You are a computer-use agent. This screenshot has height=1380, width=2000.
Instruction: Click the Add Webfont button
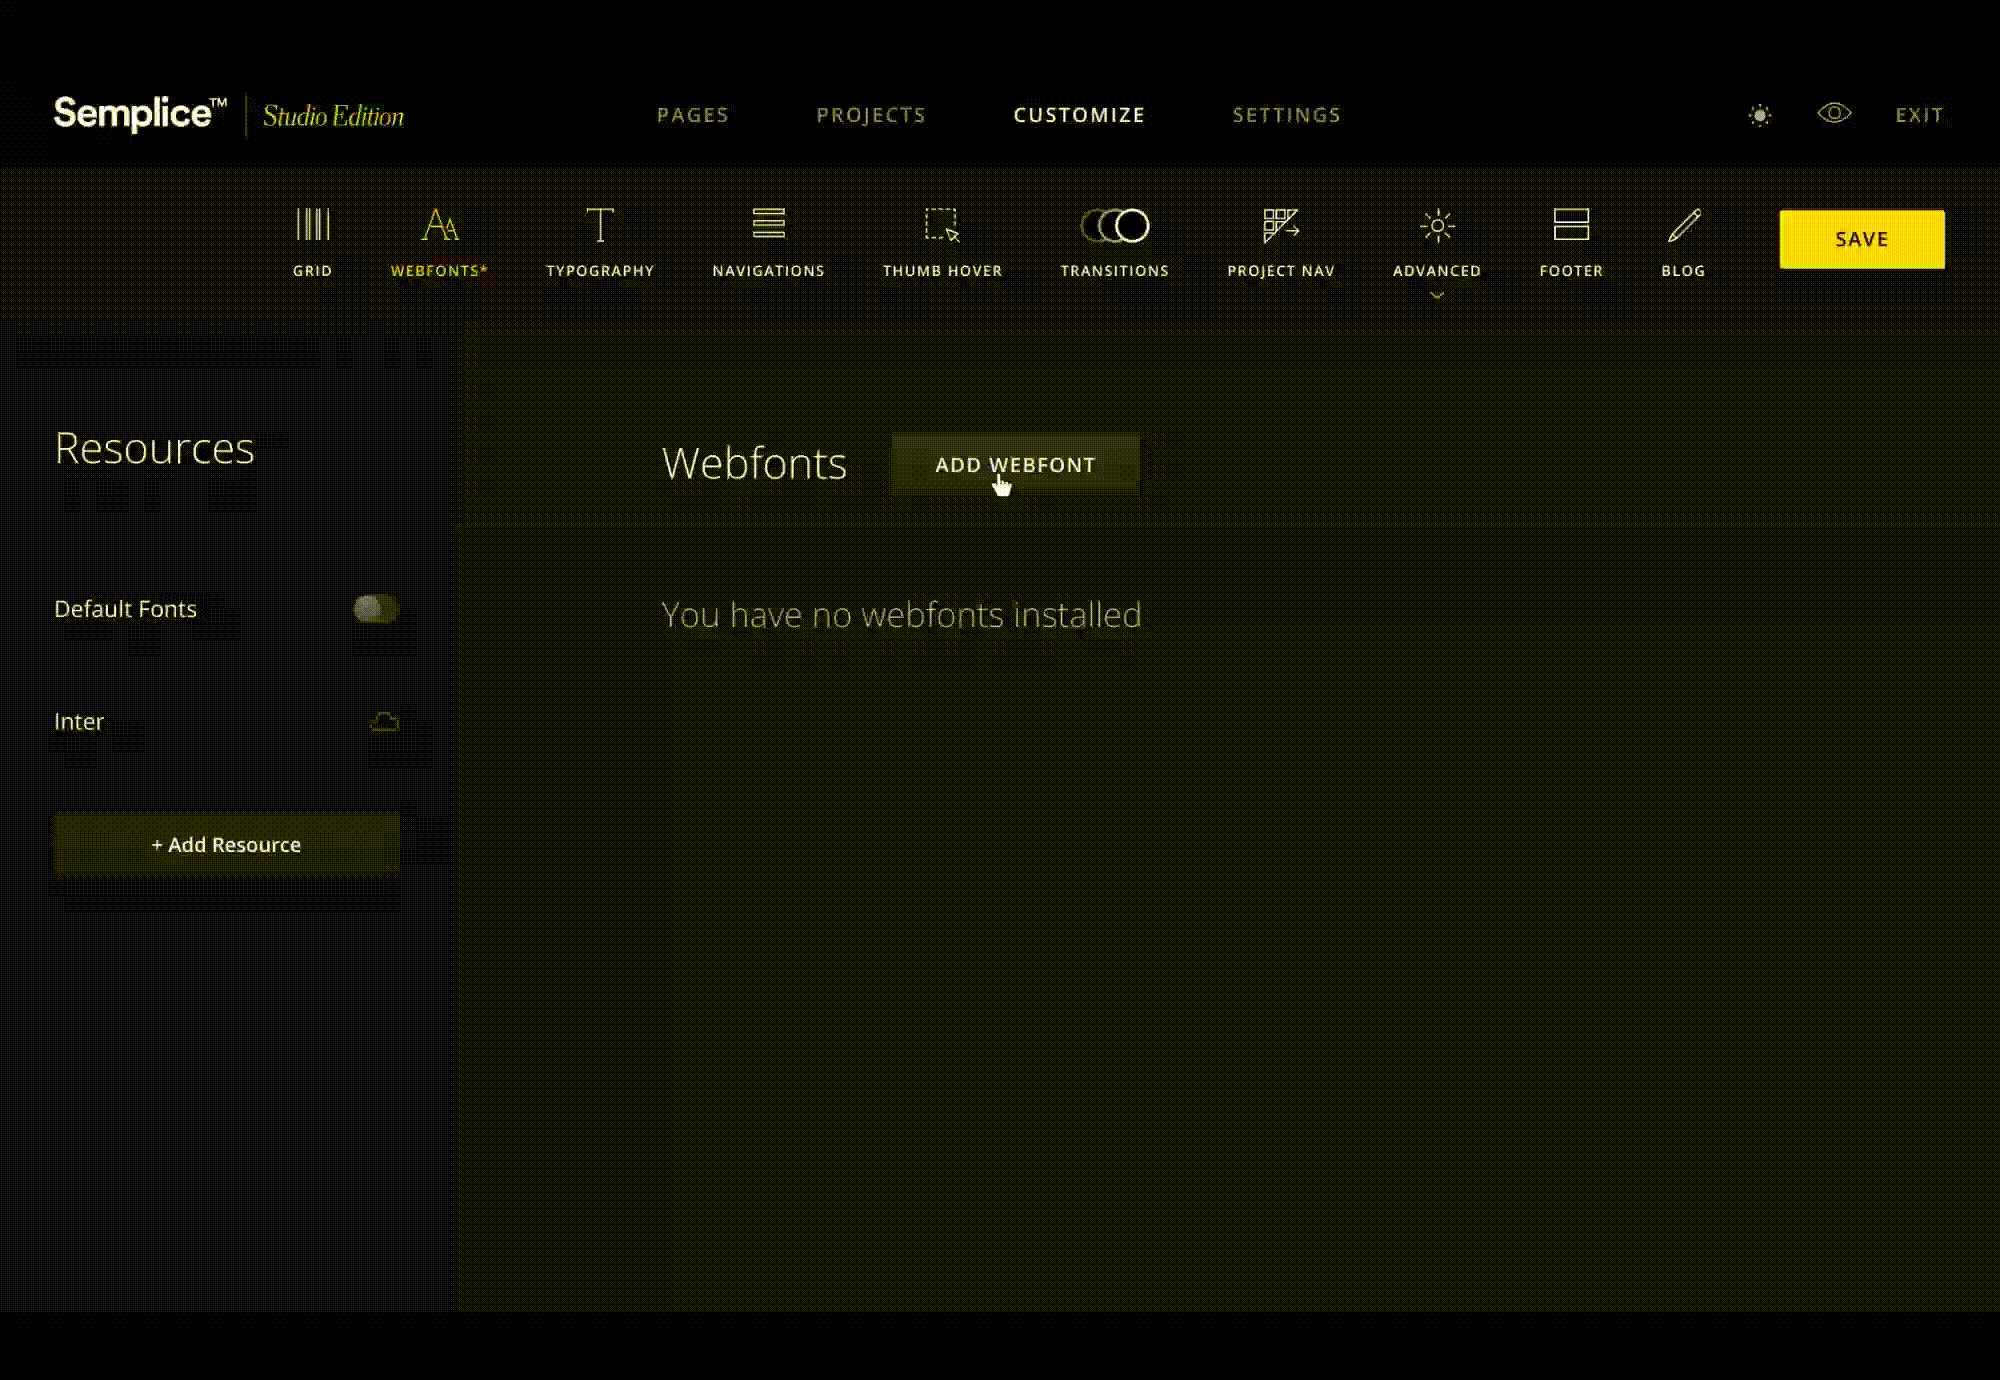tap(1014, 465)
